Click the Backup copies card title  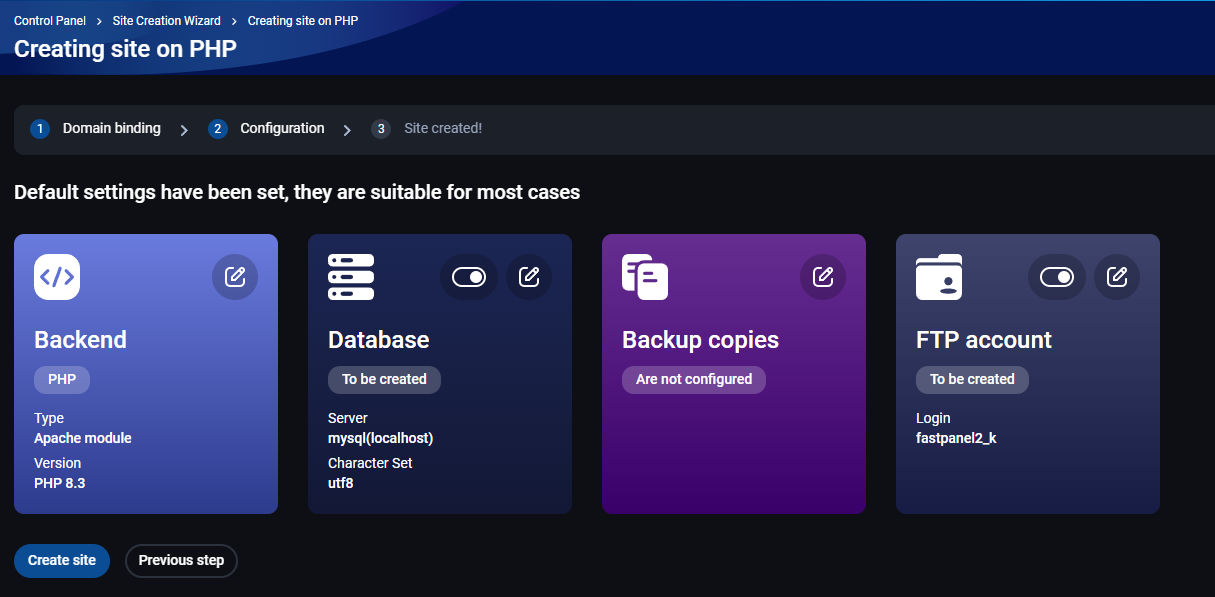pos(700,340)
